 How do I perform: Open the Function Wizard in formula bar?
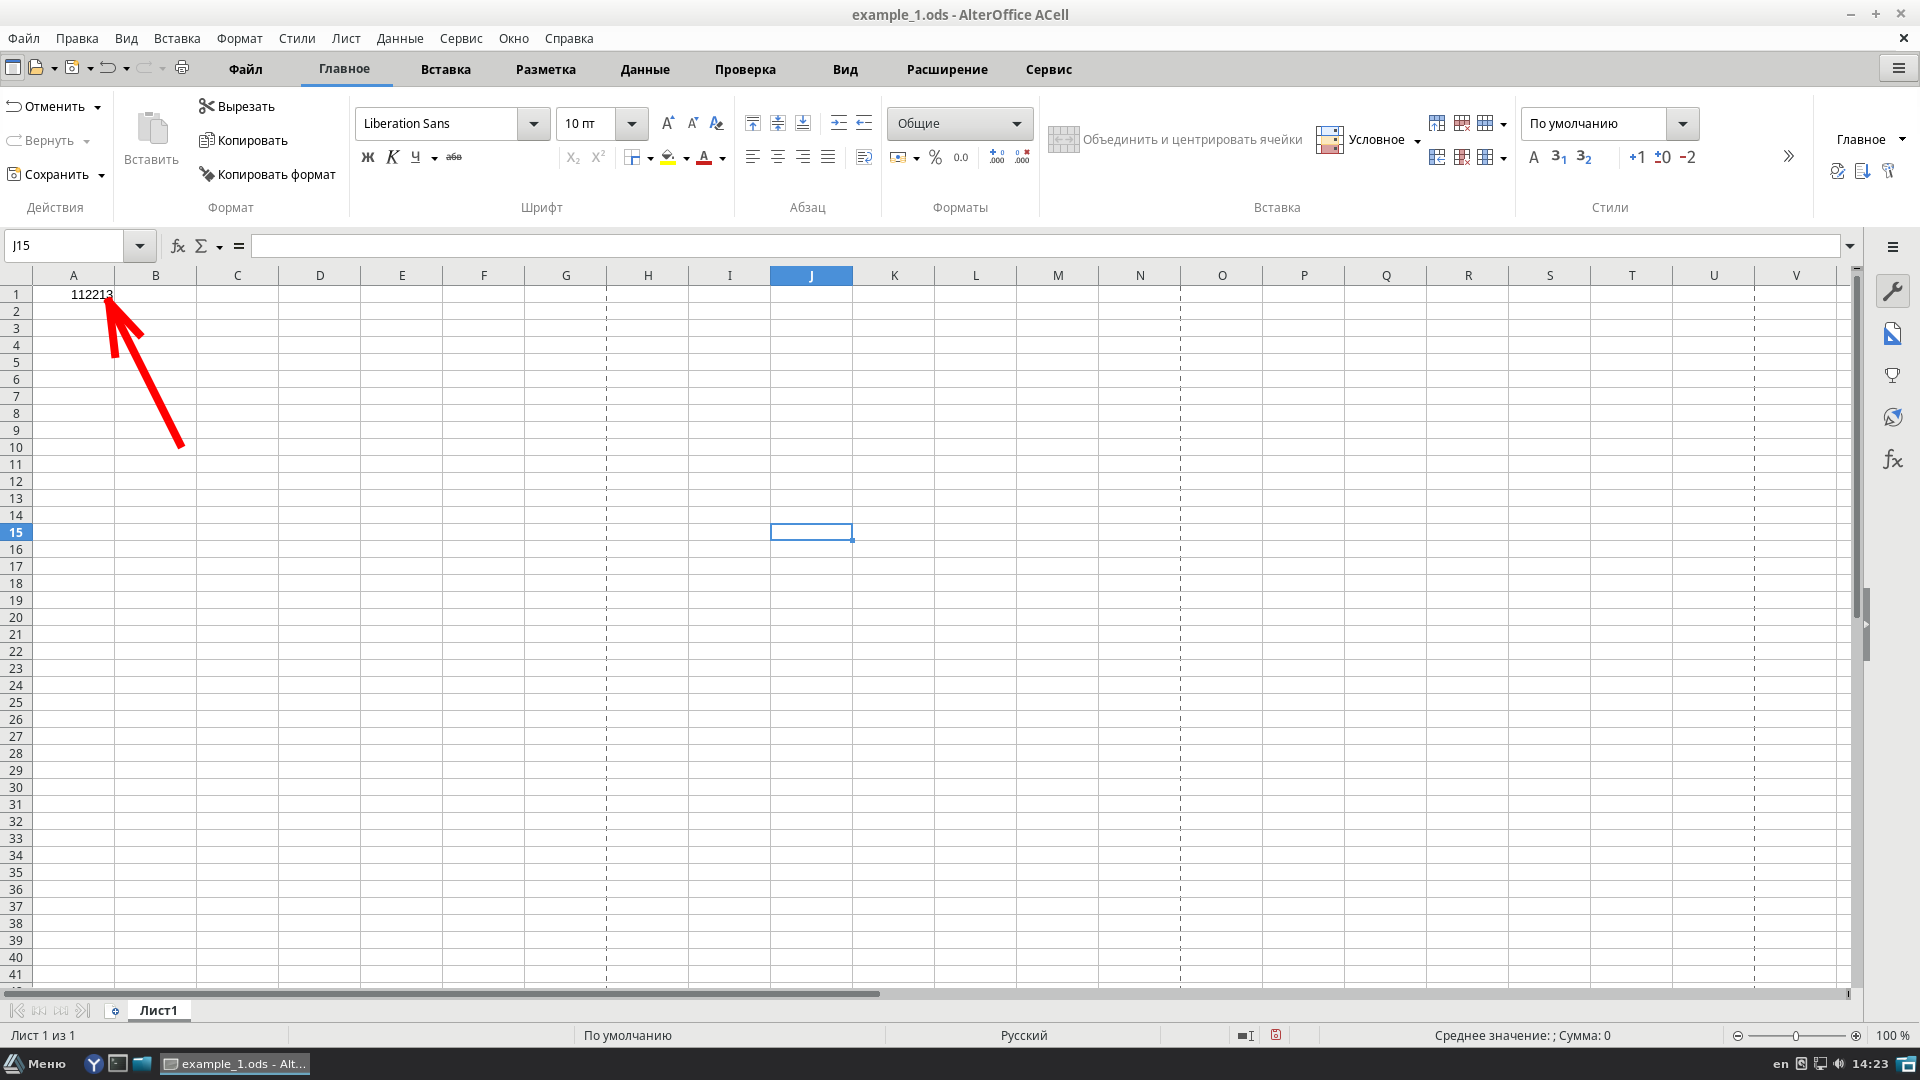click(178, 246)
